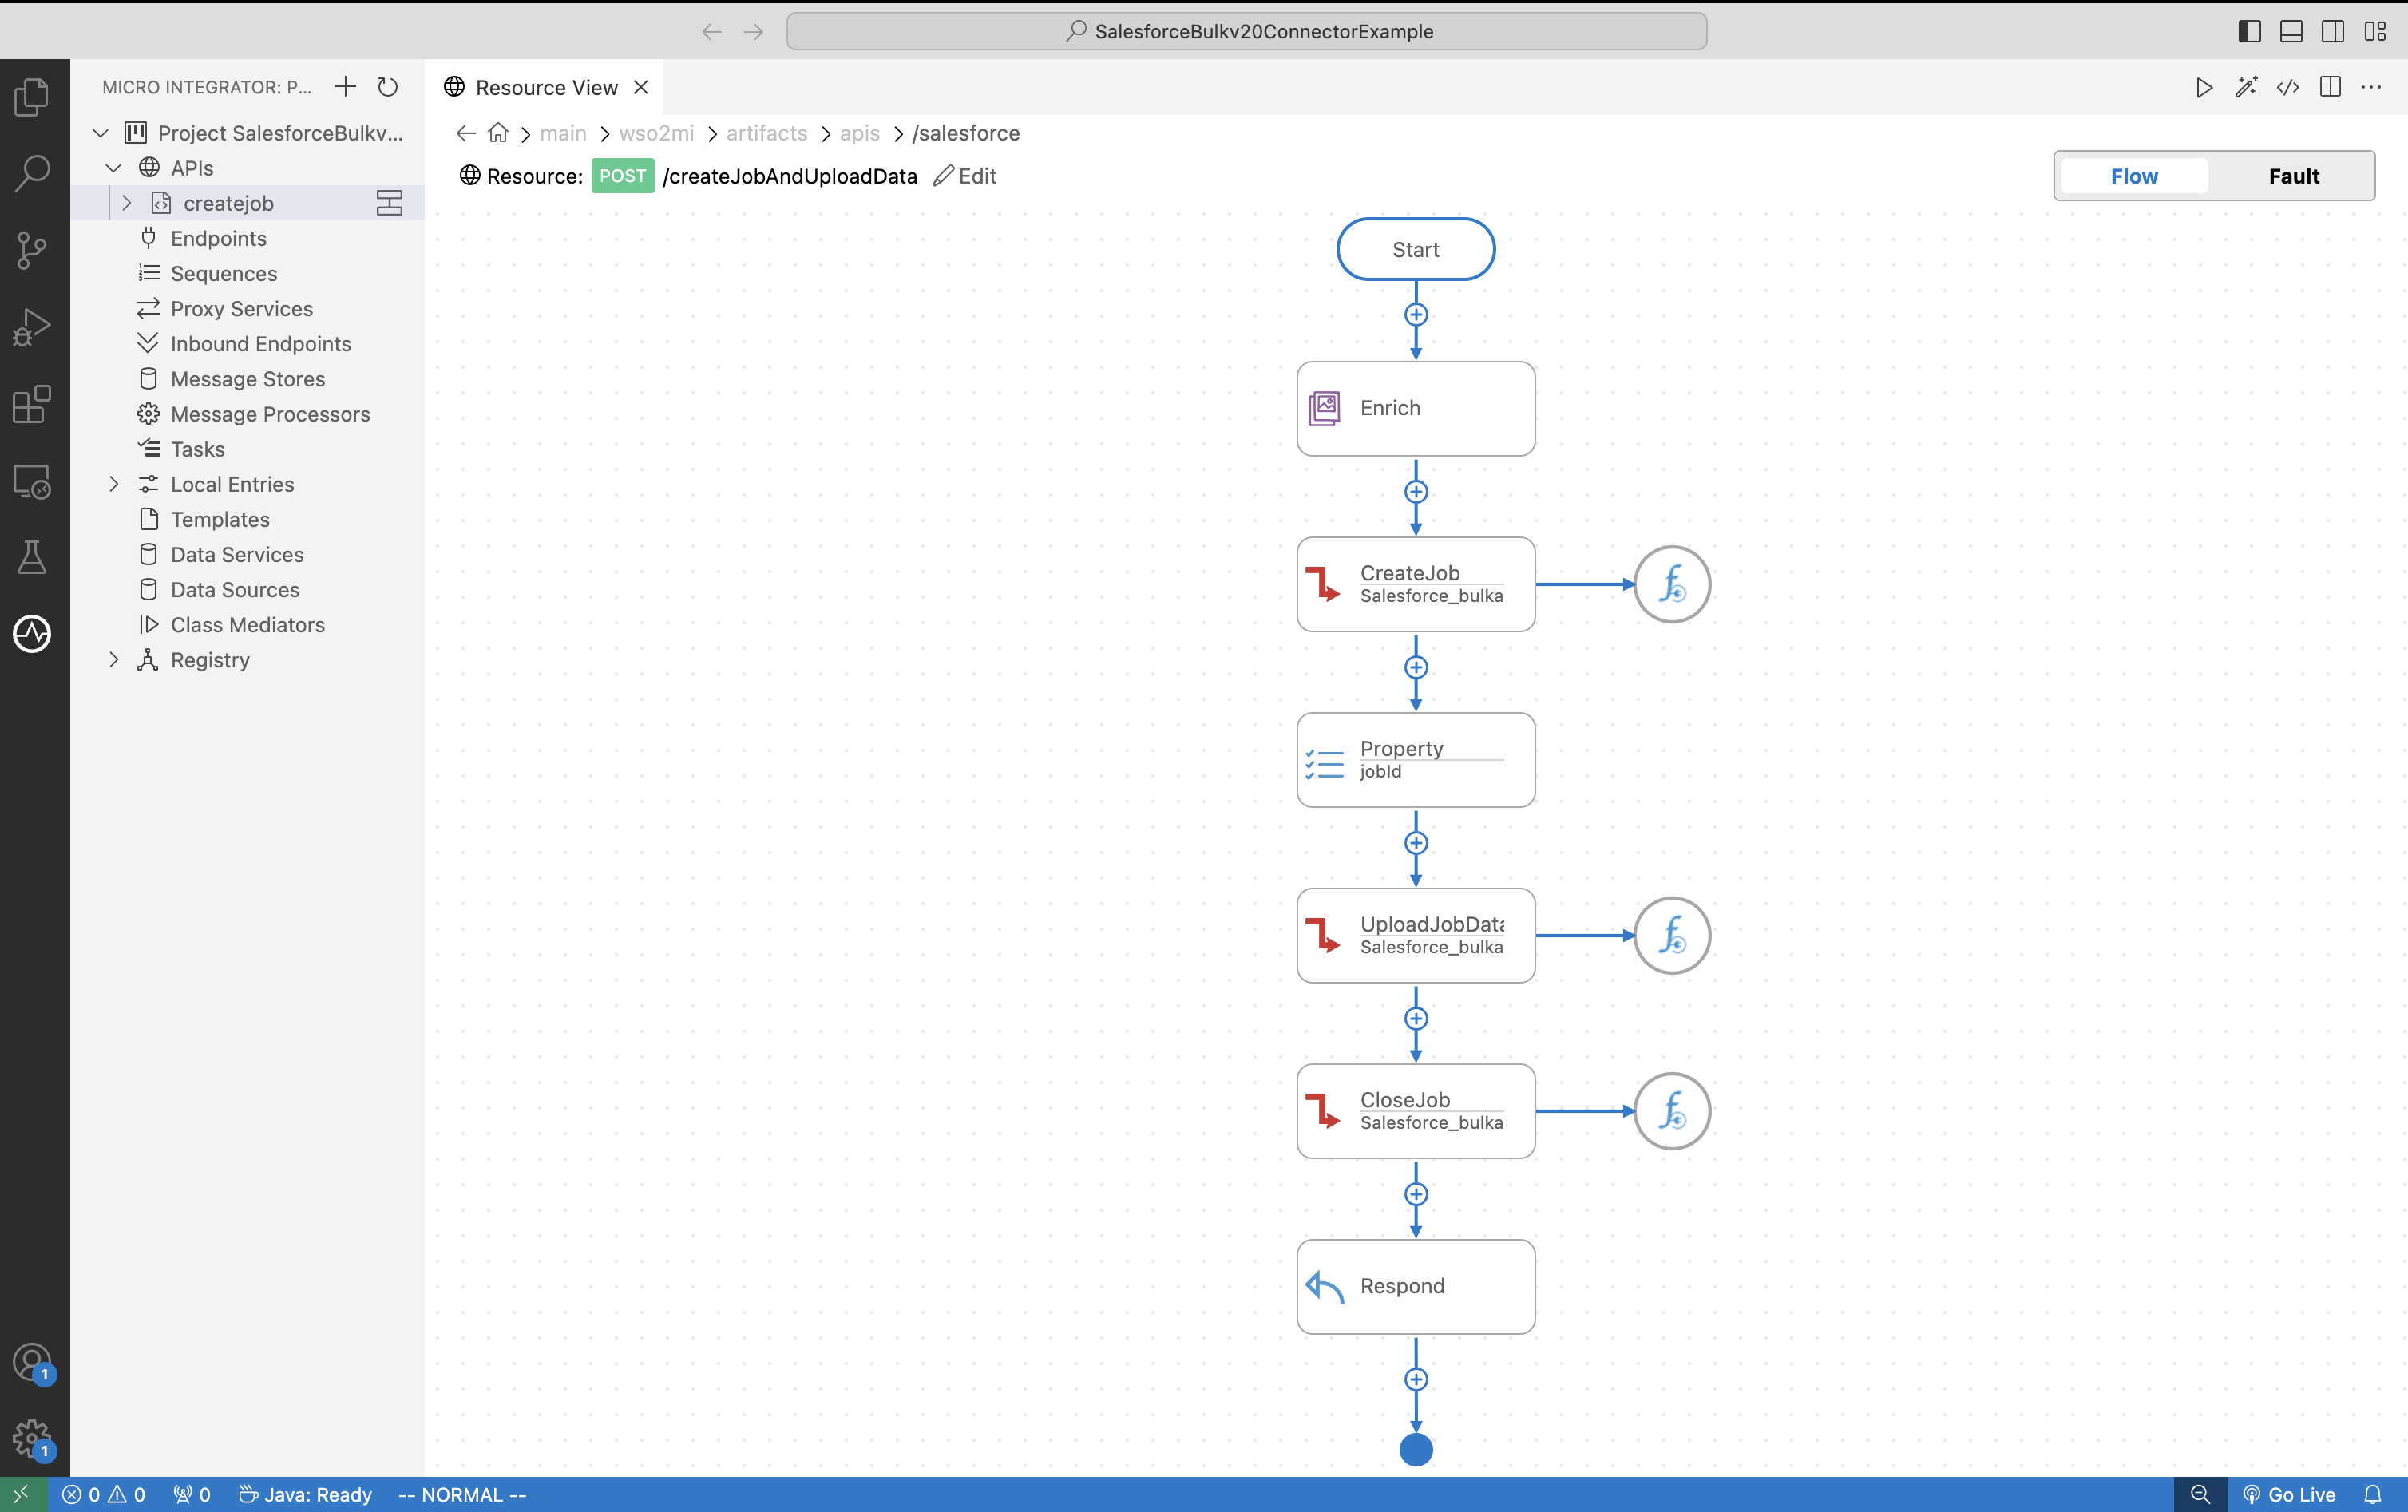Click the Show Source code icon in the editor toolbar

[x=2288, y=87]
